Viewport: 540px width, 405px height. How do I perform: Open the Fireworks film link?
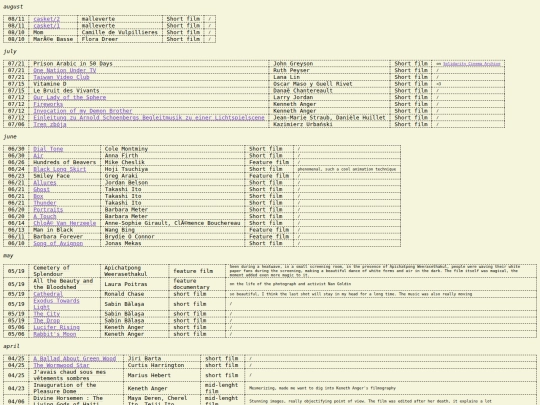(48, 104)
